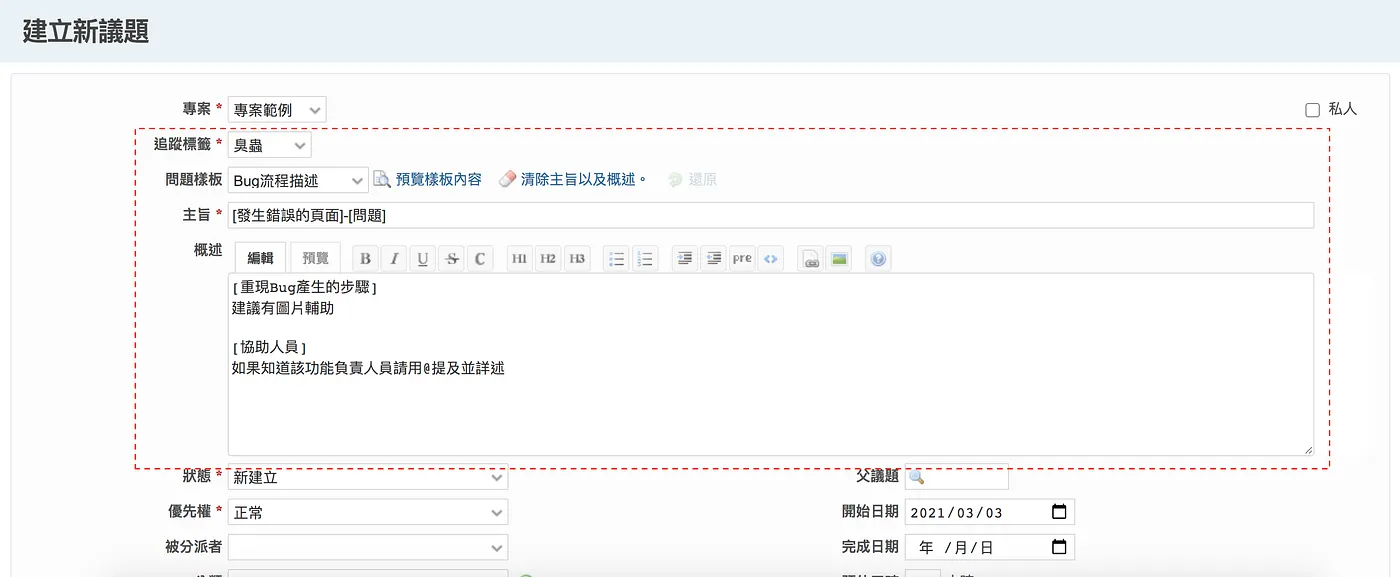Screen dimensions: 1400x577
Task: Remove the block quote indent
Action: click(713, 258)
